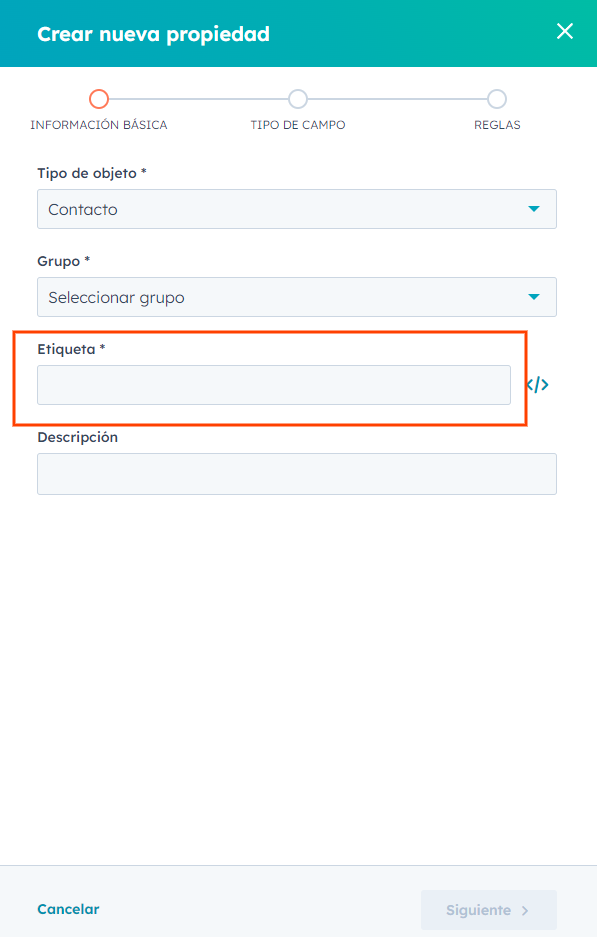
Task: Go to TIPO DE CAMPO step label
Action: click(x=298, y=125)
